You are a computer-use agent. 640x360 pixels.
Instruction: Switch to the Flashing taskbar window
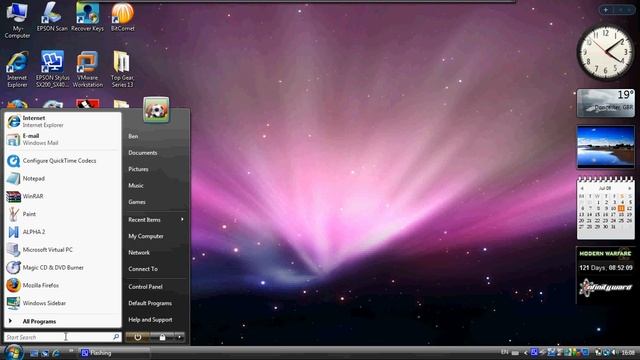(x=114, y=353)
